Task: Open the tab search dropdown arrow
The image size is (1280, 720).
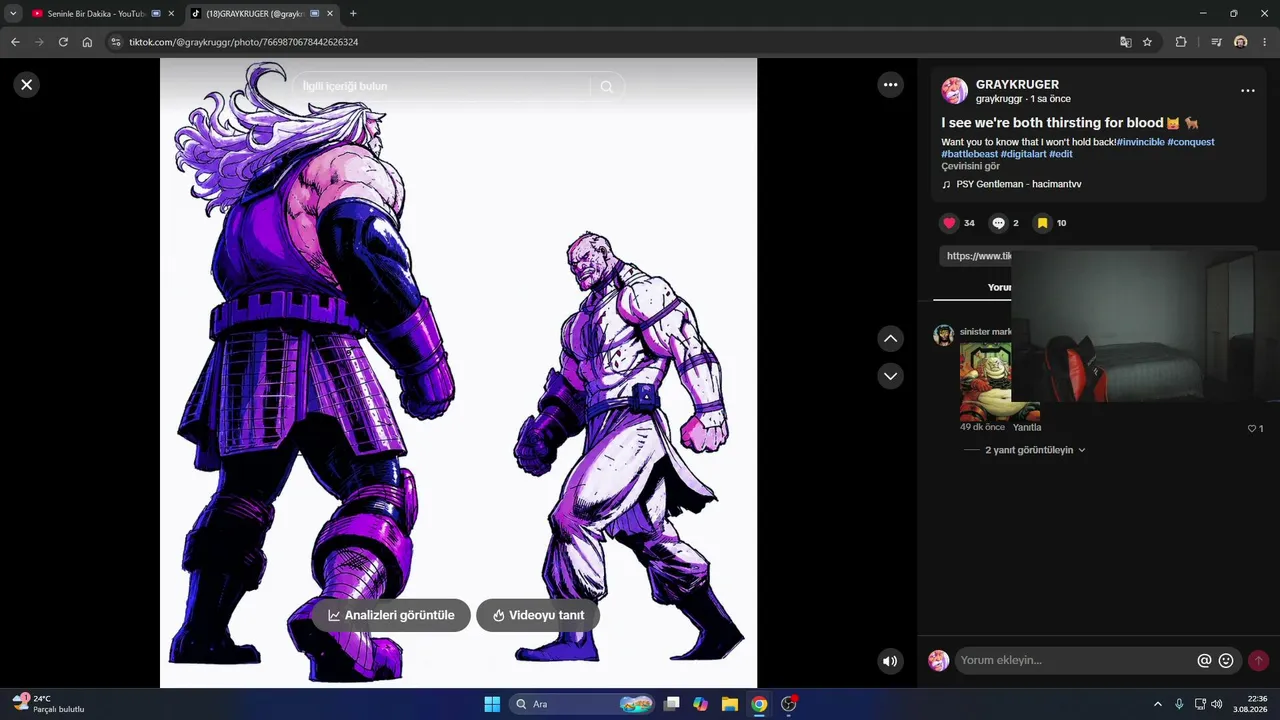Action: click(x=13, y=14)
